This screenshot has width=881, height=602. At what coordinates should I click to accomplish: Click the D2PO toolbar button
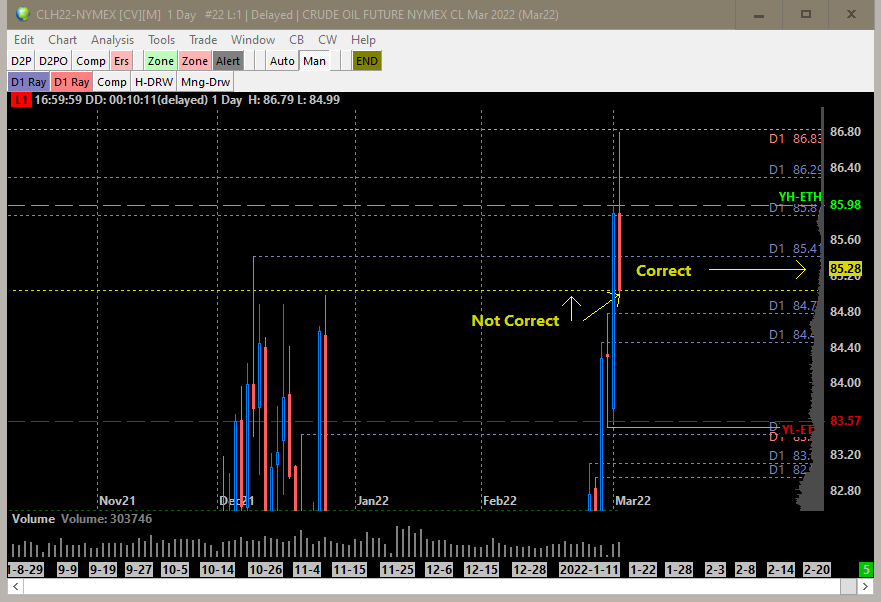(53, 61)
